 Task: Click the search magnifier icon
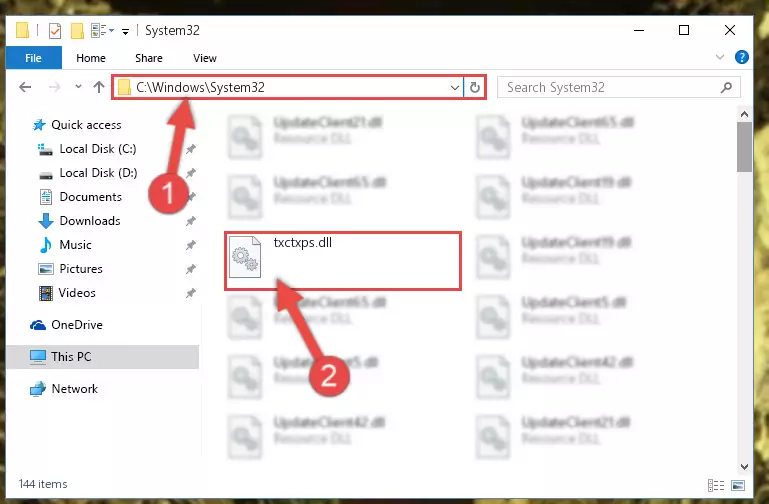pyautogui.click(x=726, y=87)
